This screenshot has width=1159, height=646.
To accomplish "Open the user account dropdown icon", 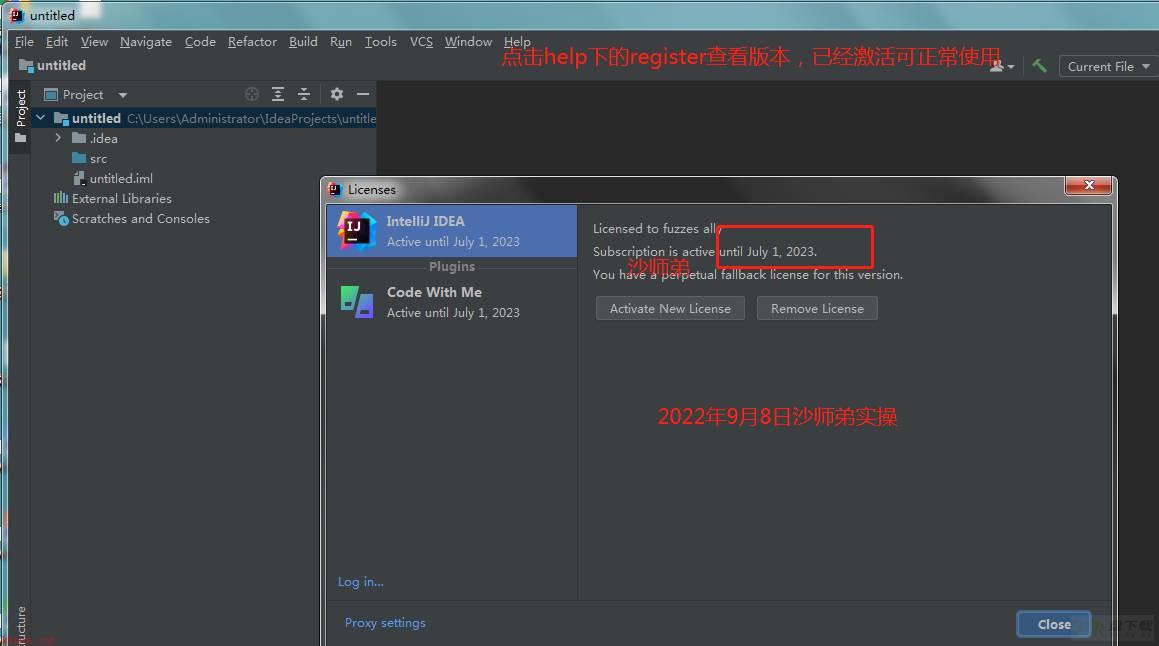I will click(x=1001, y=67).
